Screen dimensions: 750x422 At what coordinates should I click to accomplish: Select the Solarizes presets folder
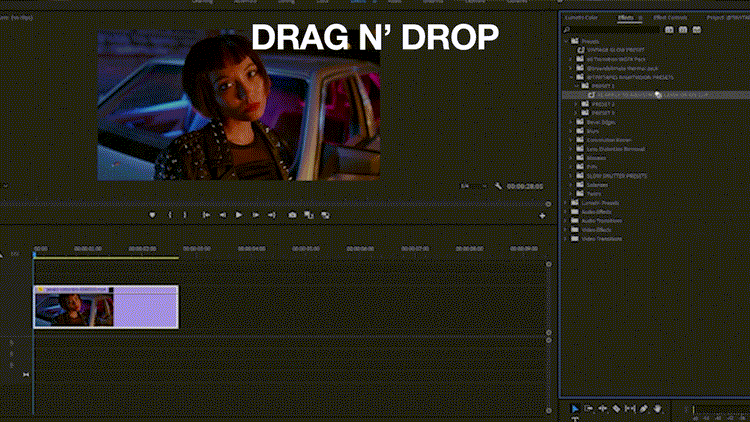point(597,185)
